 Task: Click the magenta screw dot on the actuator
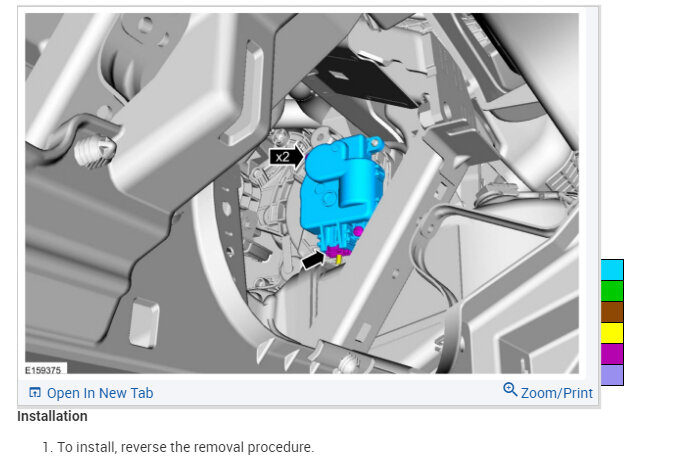coord(358,231)
